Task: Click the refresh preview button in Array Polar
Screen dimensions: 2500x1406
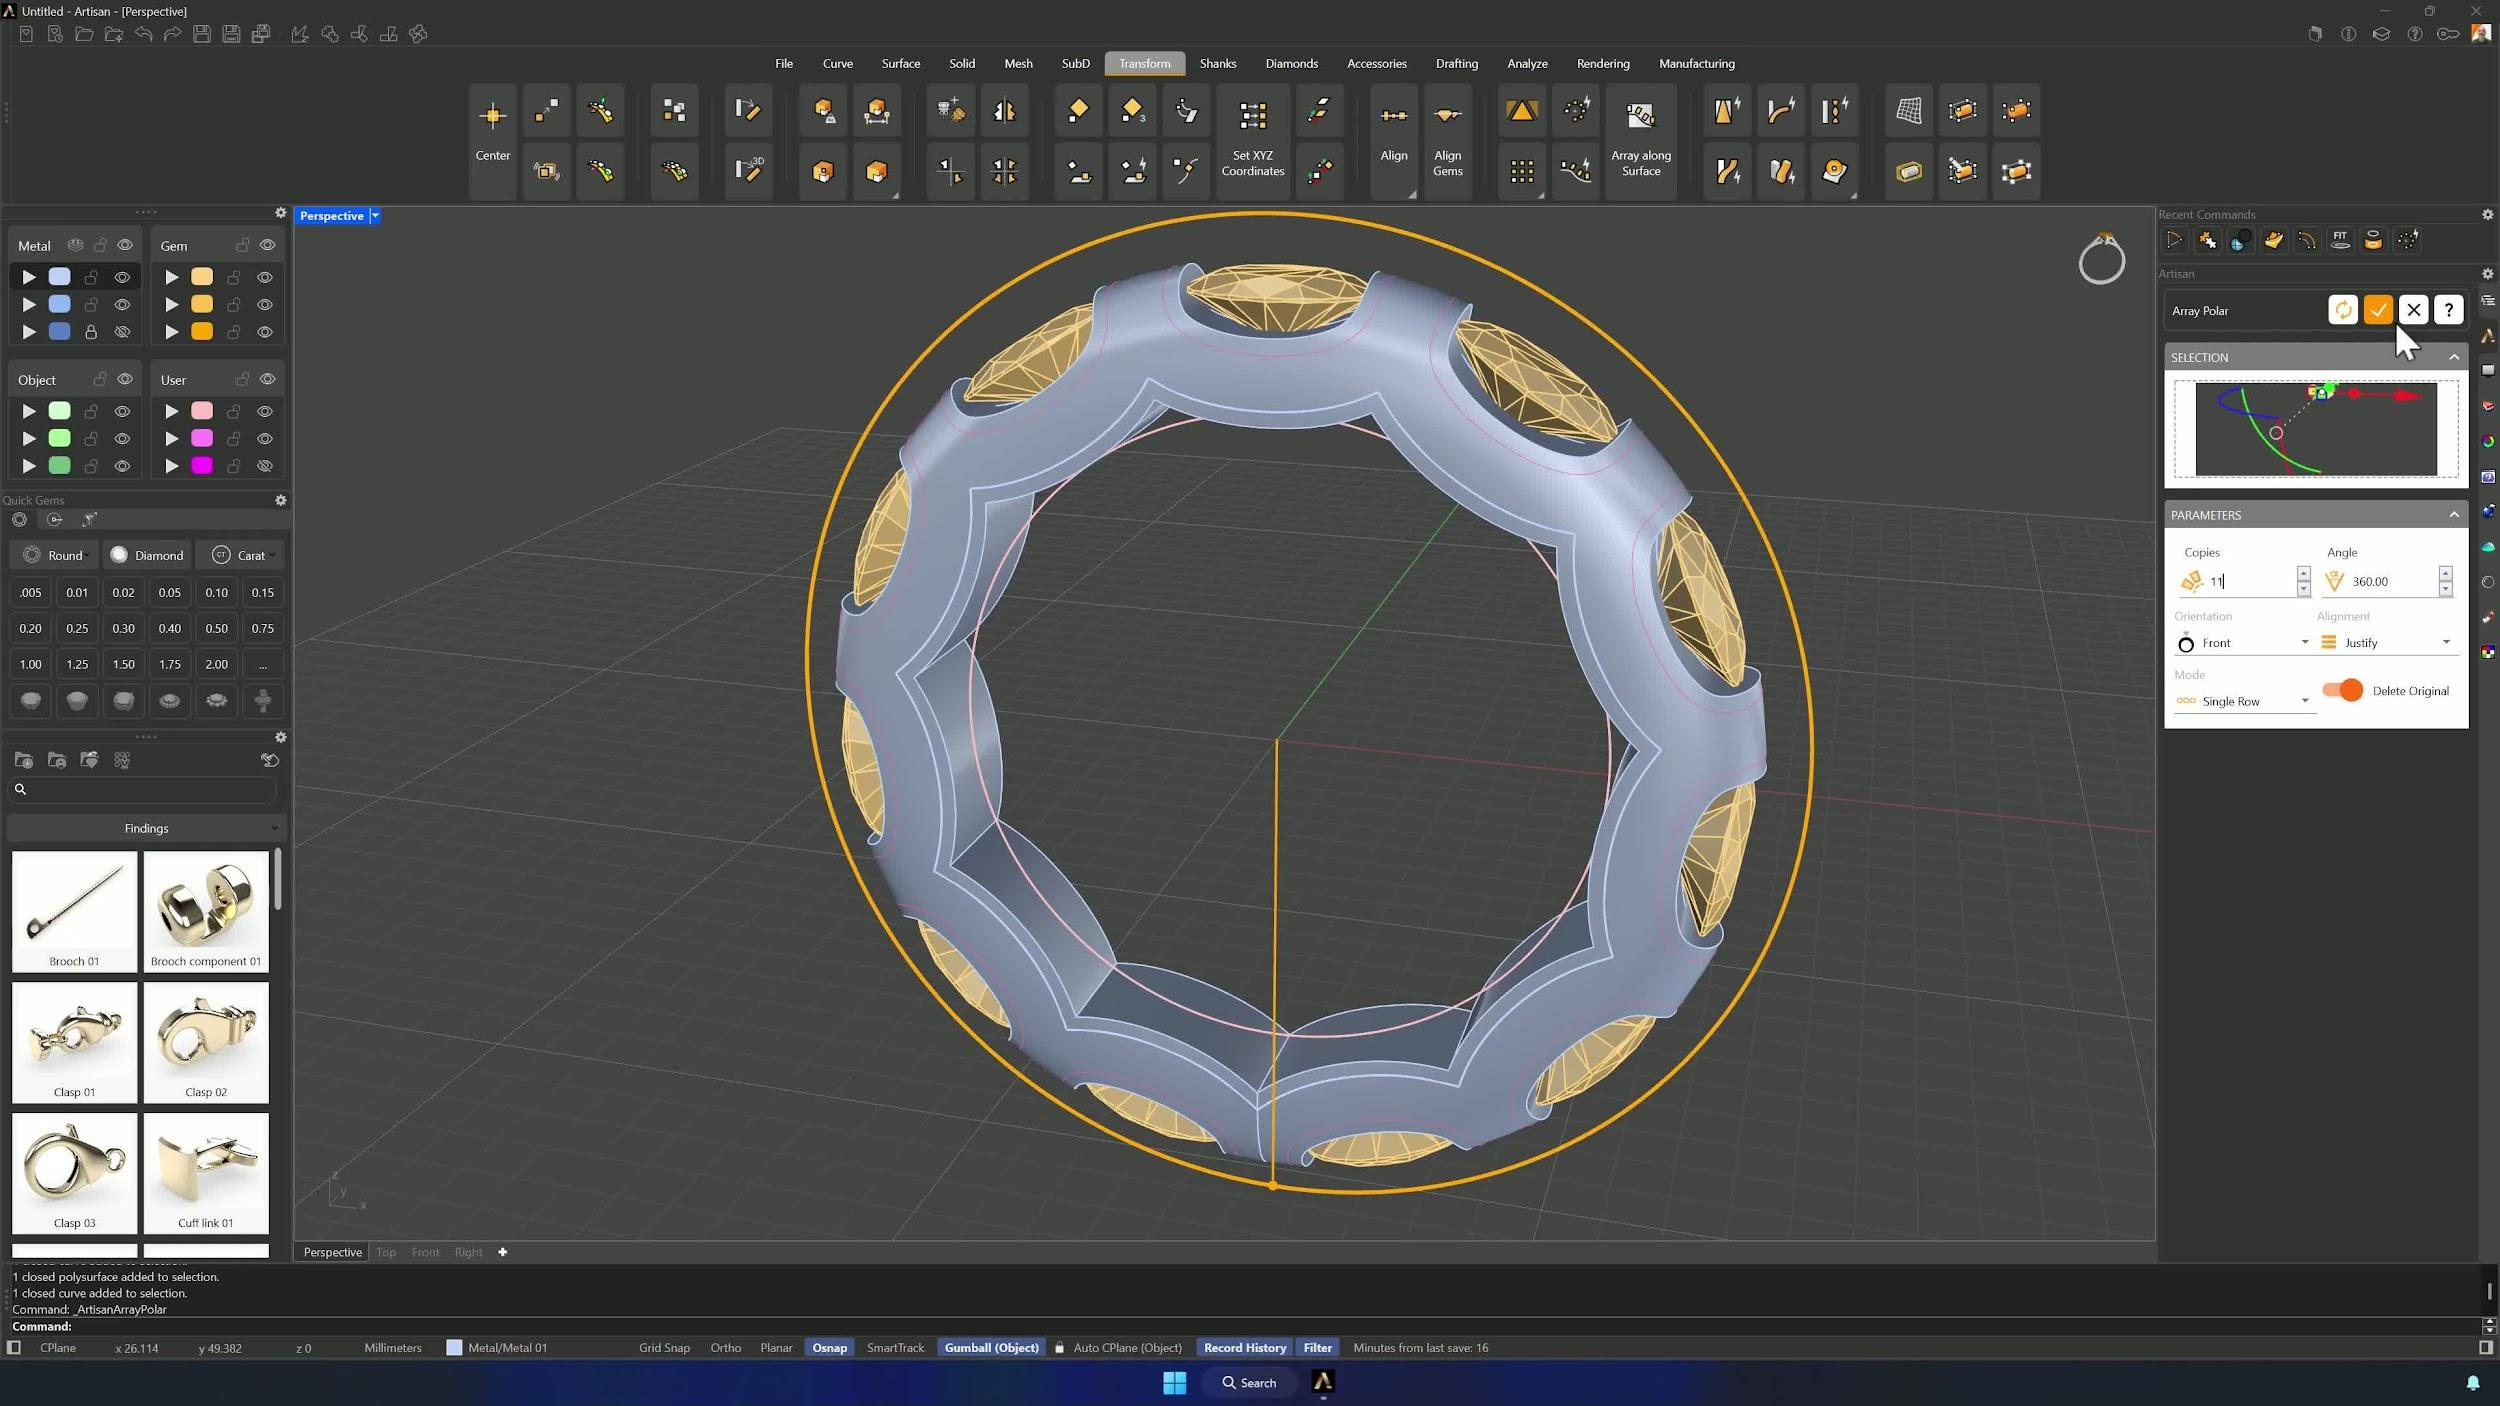Action: [2342, 310]
